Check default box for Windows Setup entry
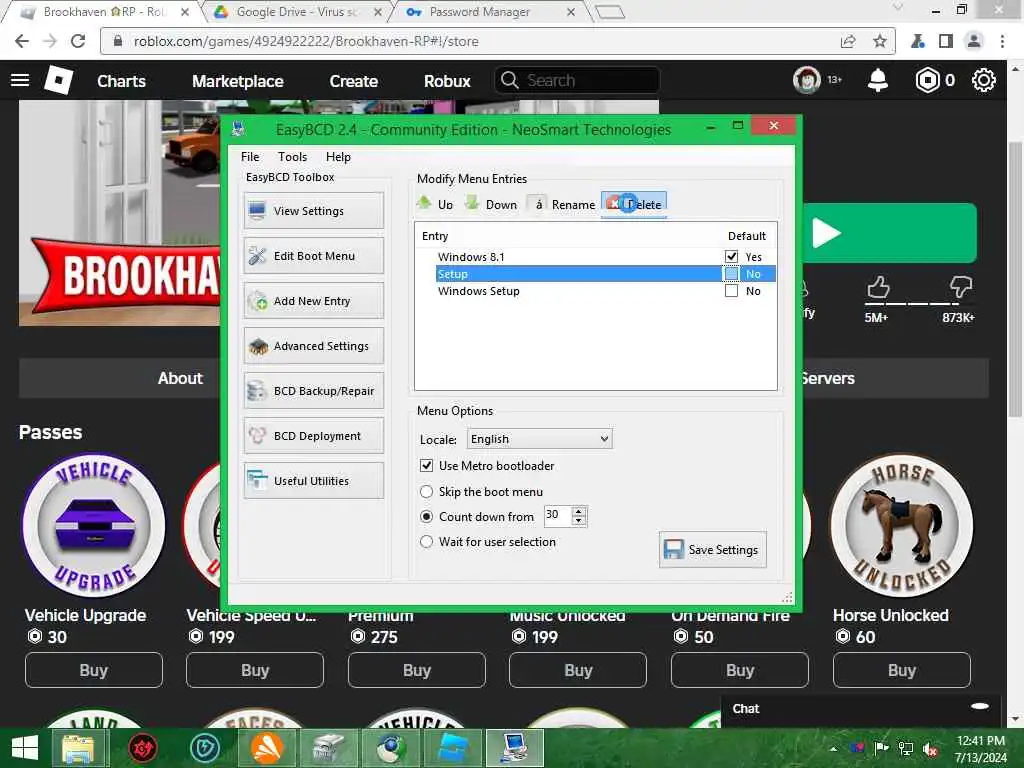 (731, 291)
